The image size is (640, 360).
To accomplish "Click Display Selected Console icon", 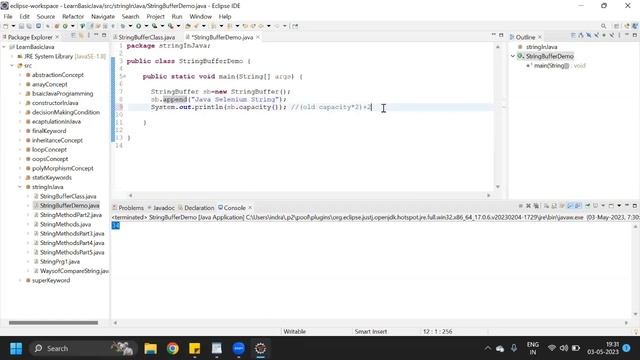I will tap(596, 206).
